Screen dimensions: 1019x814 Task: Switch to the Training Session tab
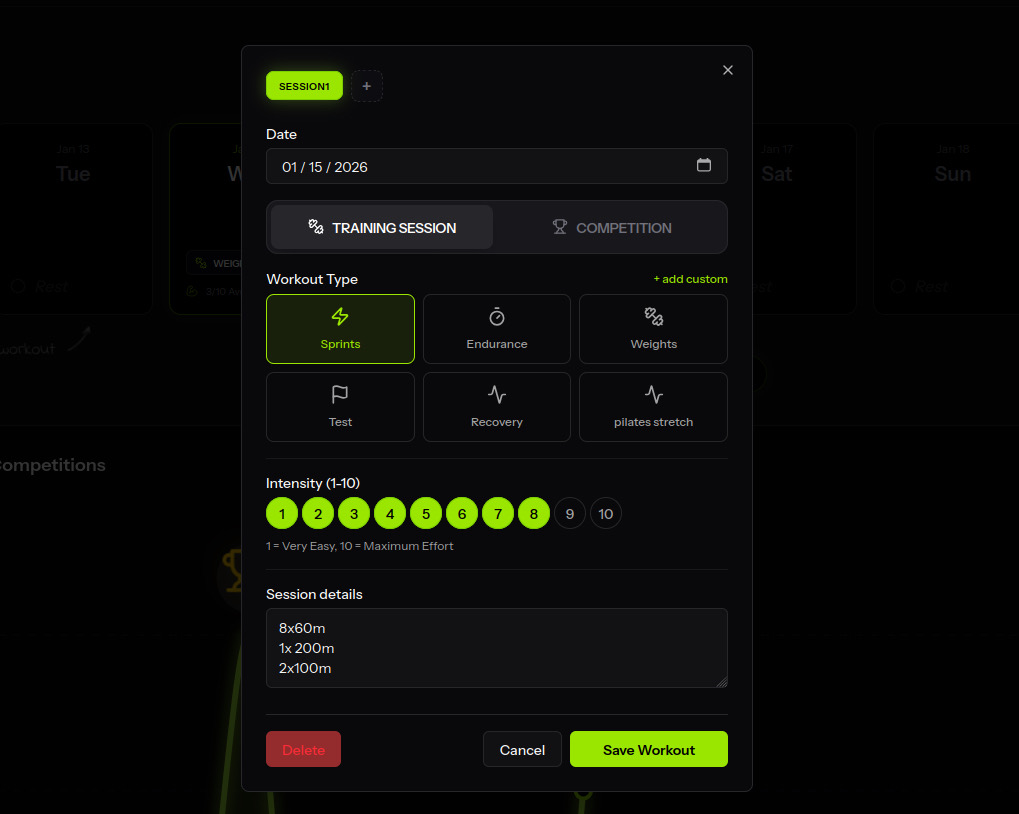[382, 228]
